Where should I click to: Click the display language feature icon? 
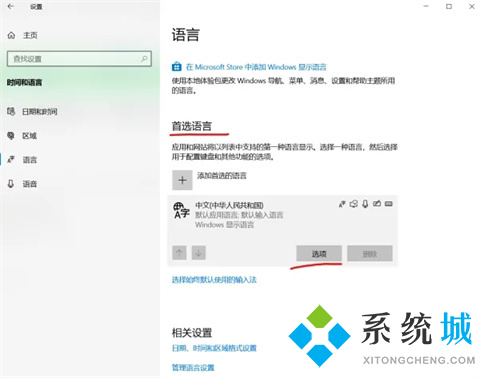pos(342,204)
